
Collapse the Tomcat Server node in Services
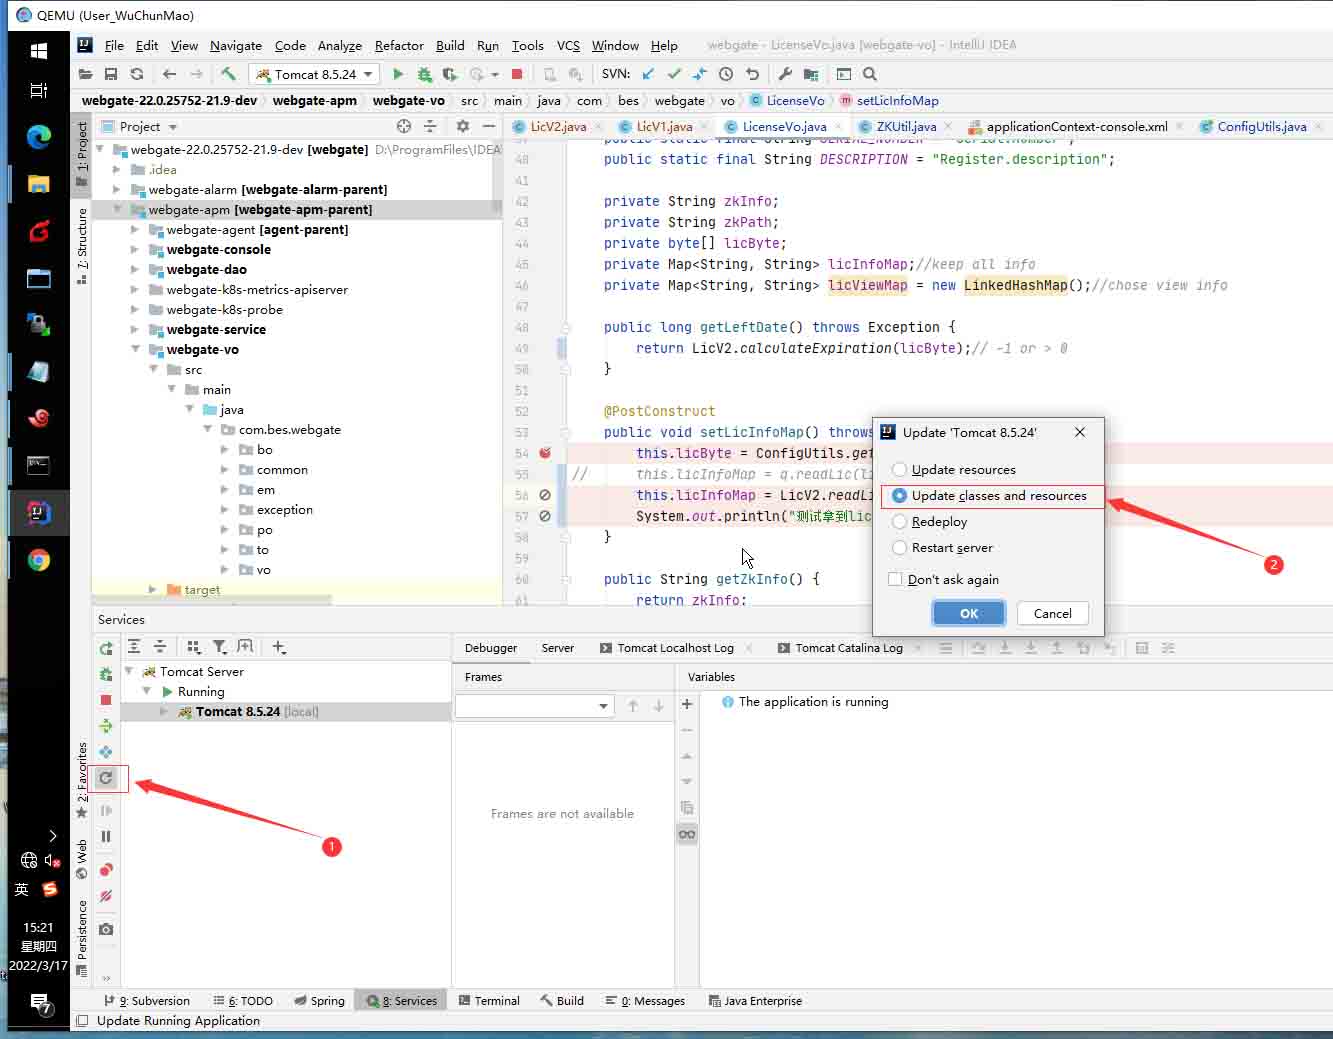[x=129, y=671]
